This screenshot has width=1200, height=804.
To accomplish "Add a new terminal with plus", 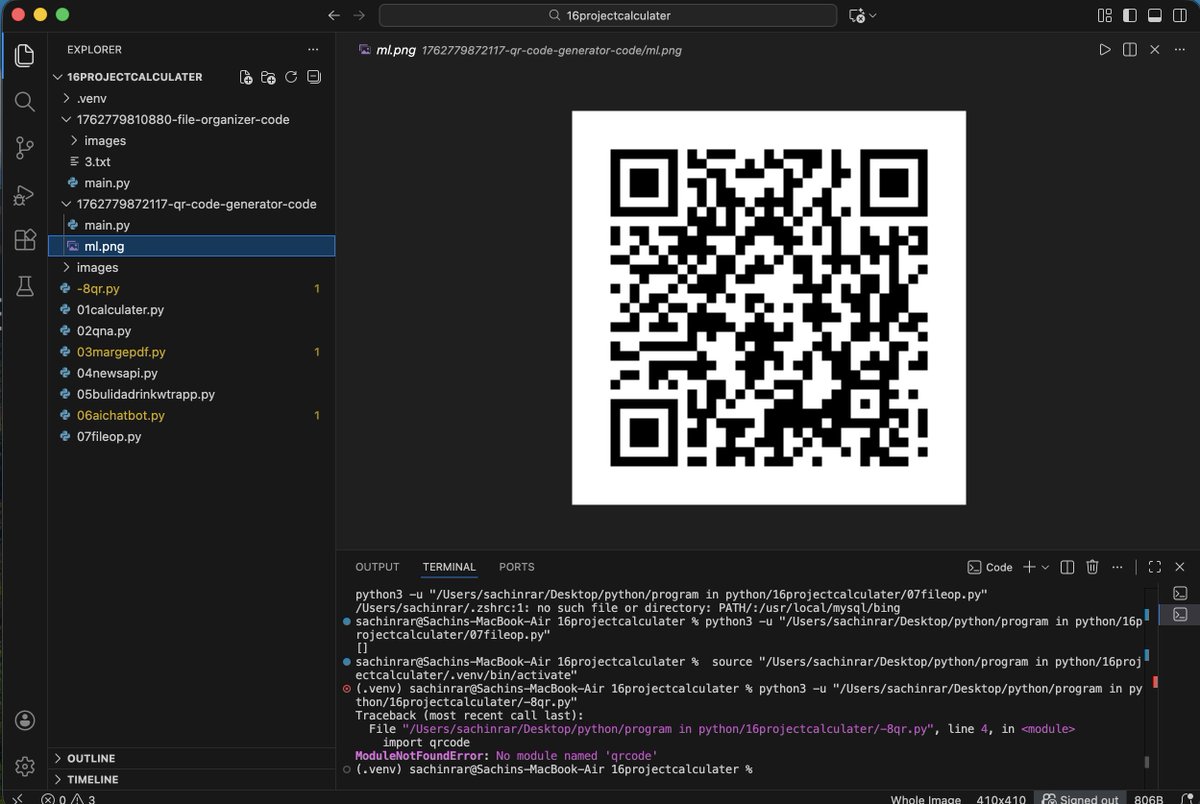I will point(1028,567).
